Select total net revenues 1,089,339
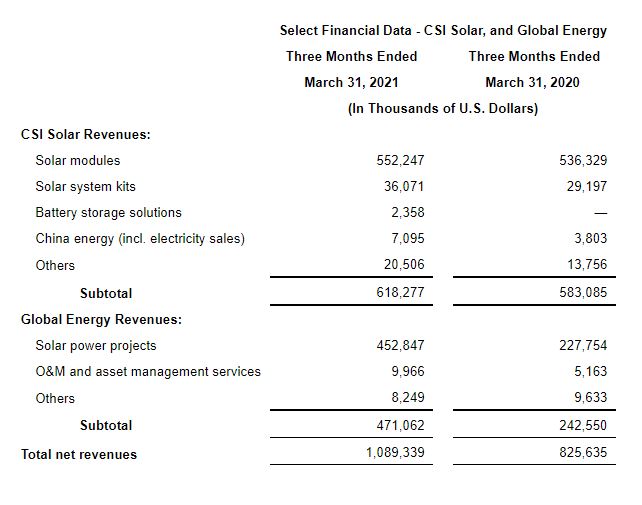642x505 pixels. (x=395, y=453)
